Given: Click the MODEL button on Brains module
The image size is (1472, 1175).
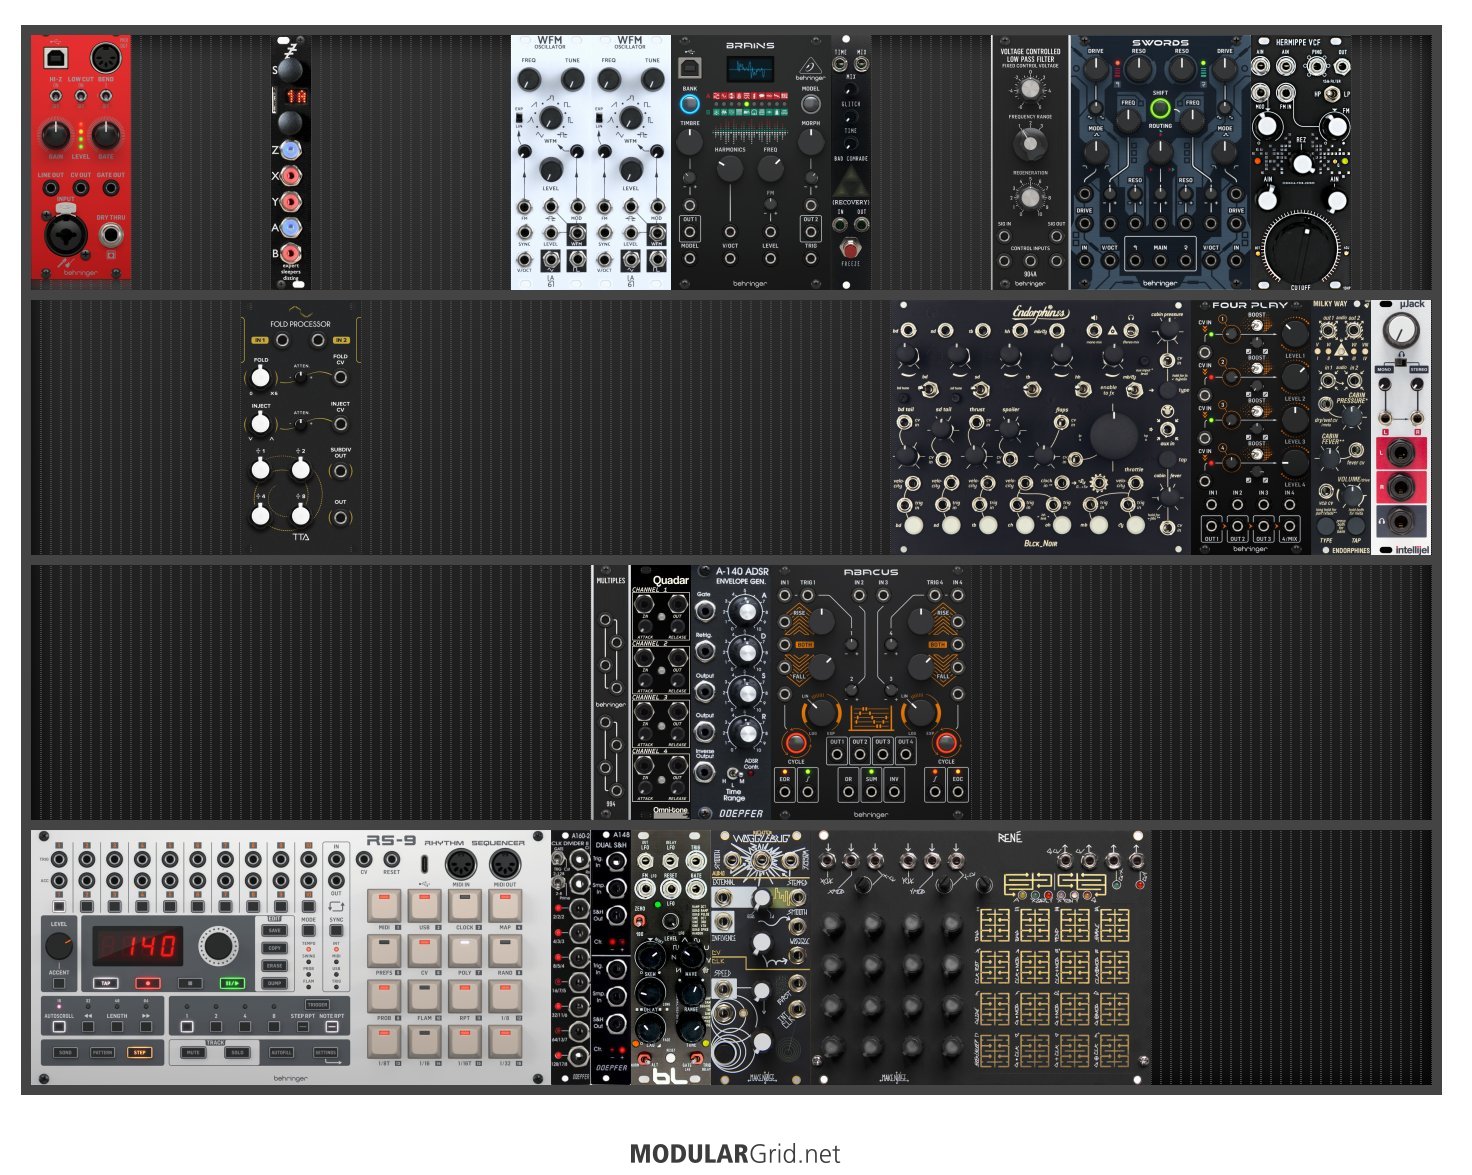Looking at the screenshot, I should (x=811, y=103).
